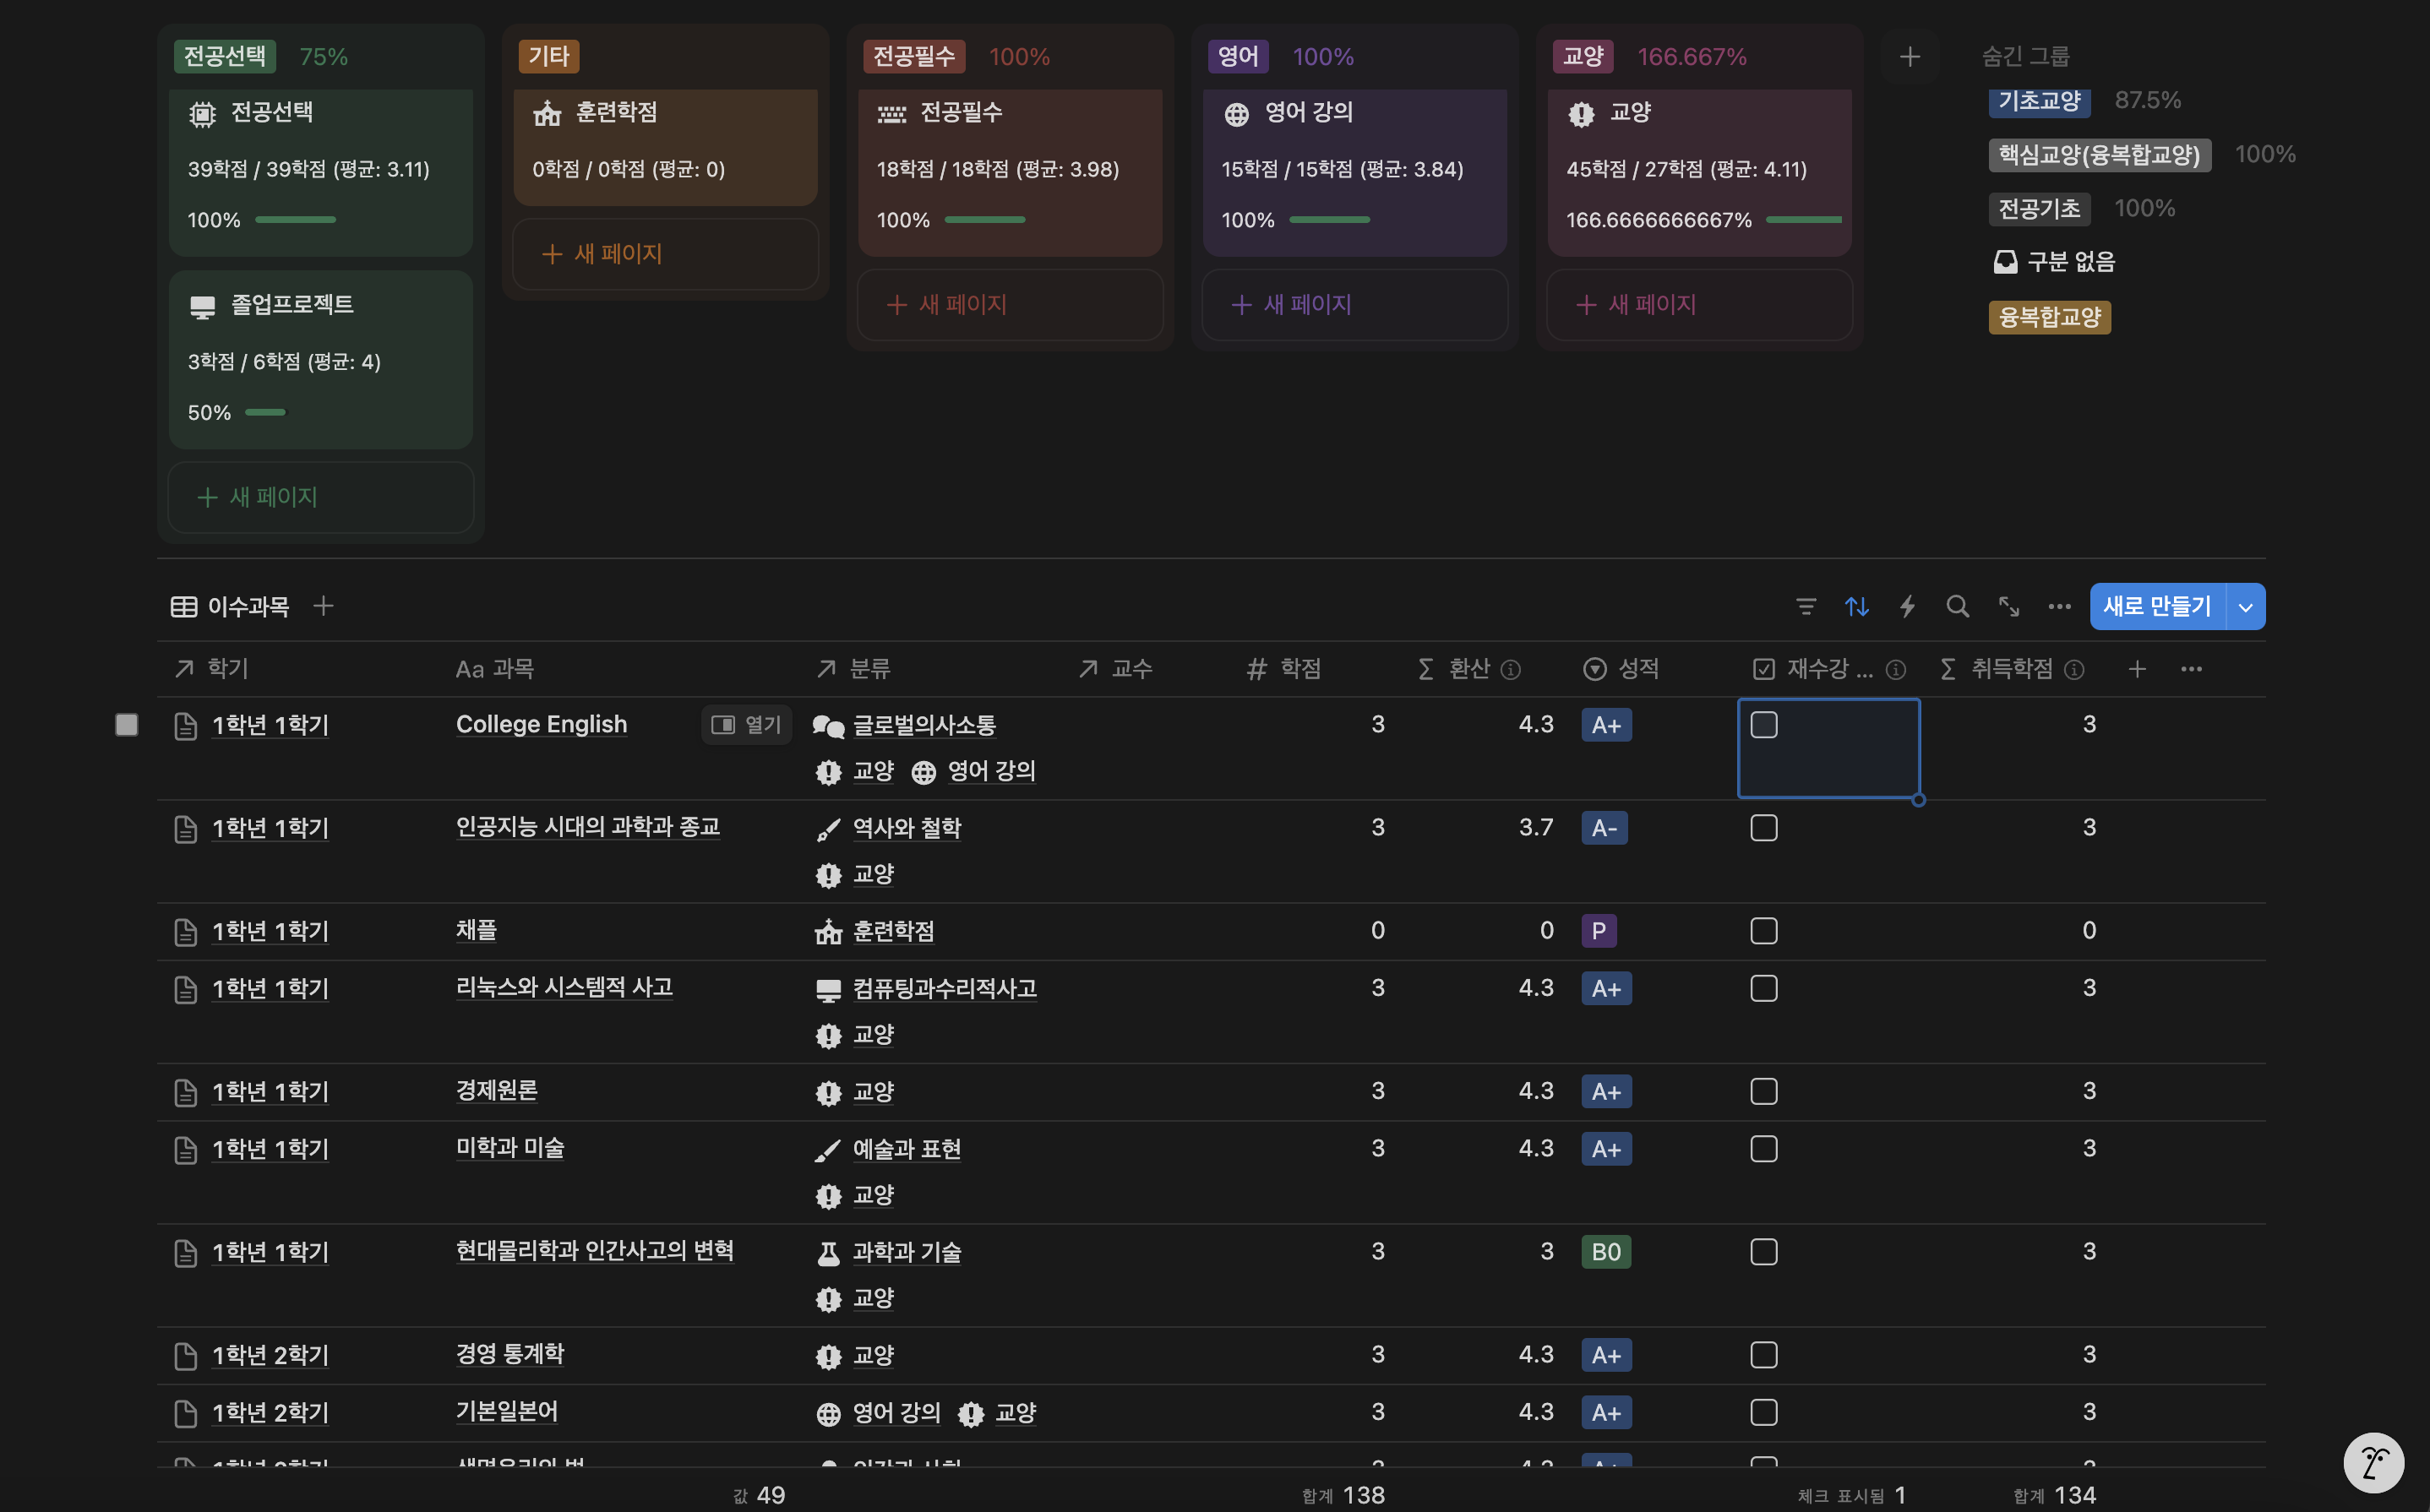Viewport: 2430px width, 1512px height.
Task: Check 재수강 box for 채플 row
Action: click(1764, 931)
